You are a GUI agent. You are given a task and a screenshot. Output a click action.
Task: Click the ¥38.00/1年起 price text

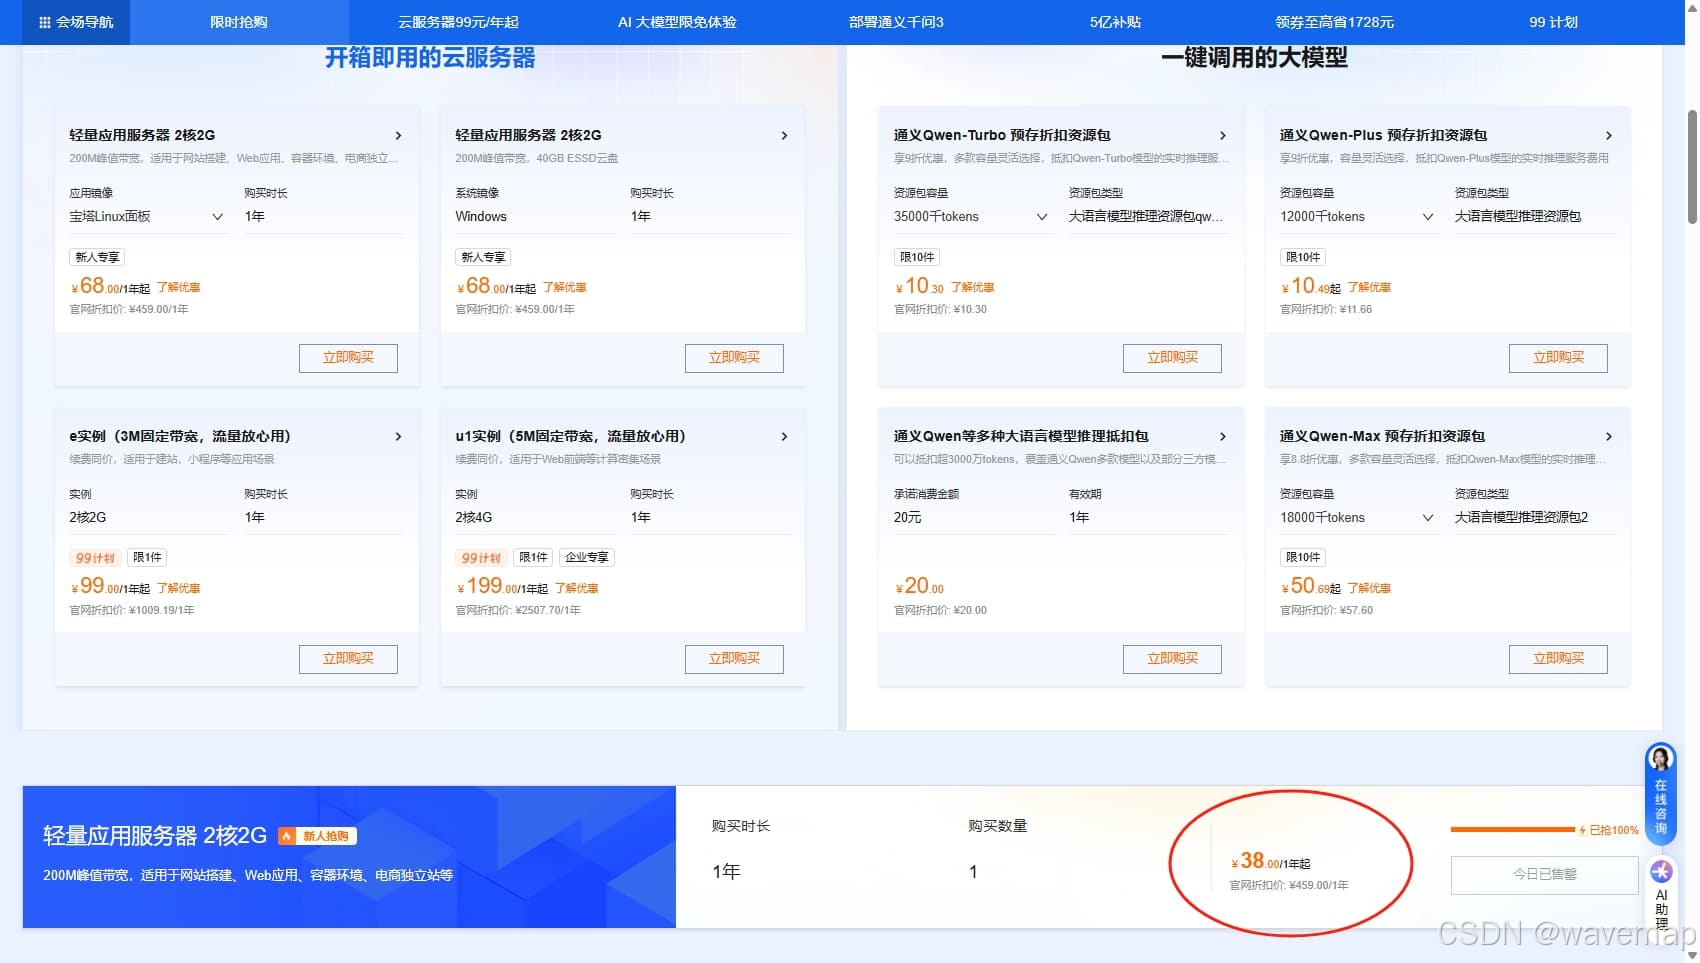tap(1270, 861)
